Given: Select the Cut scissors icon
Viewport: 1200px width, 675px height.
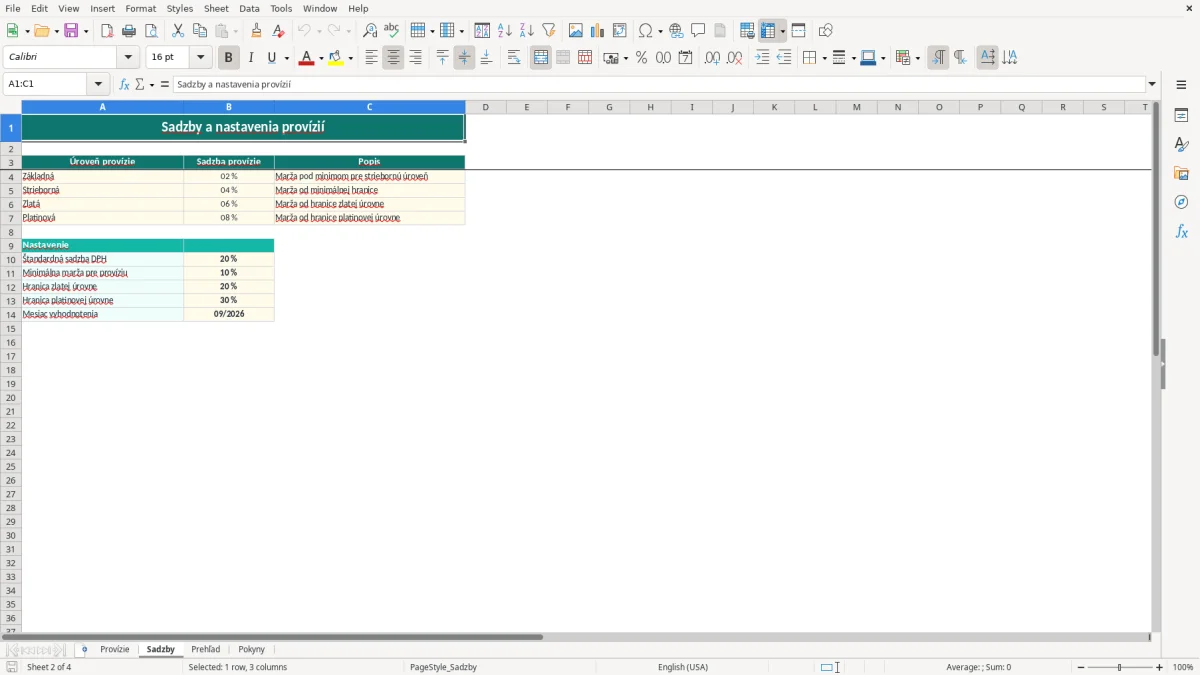Looking at the screenshot, I should (178, 31).
